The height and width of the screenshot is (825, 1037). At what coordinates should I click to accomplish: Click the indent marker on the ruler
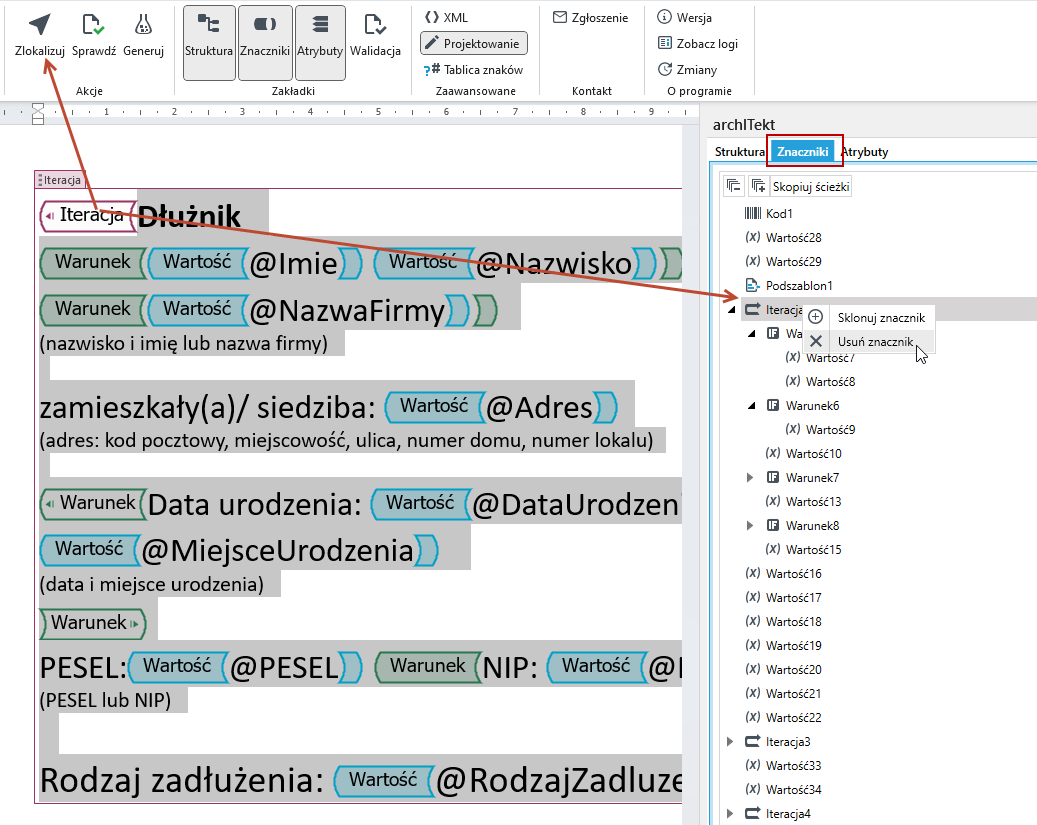[x=38, y=114]
